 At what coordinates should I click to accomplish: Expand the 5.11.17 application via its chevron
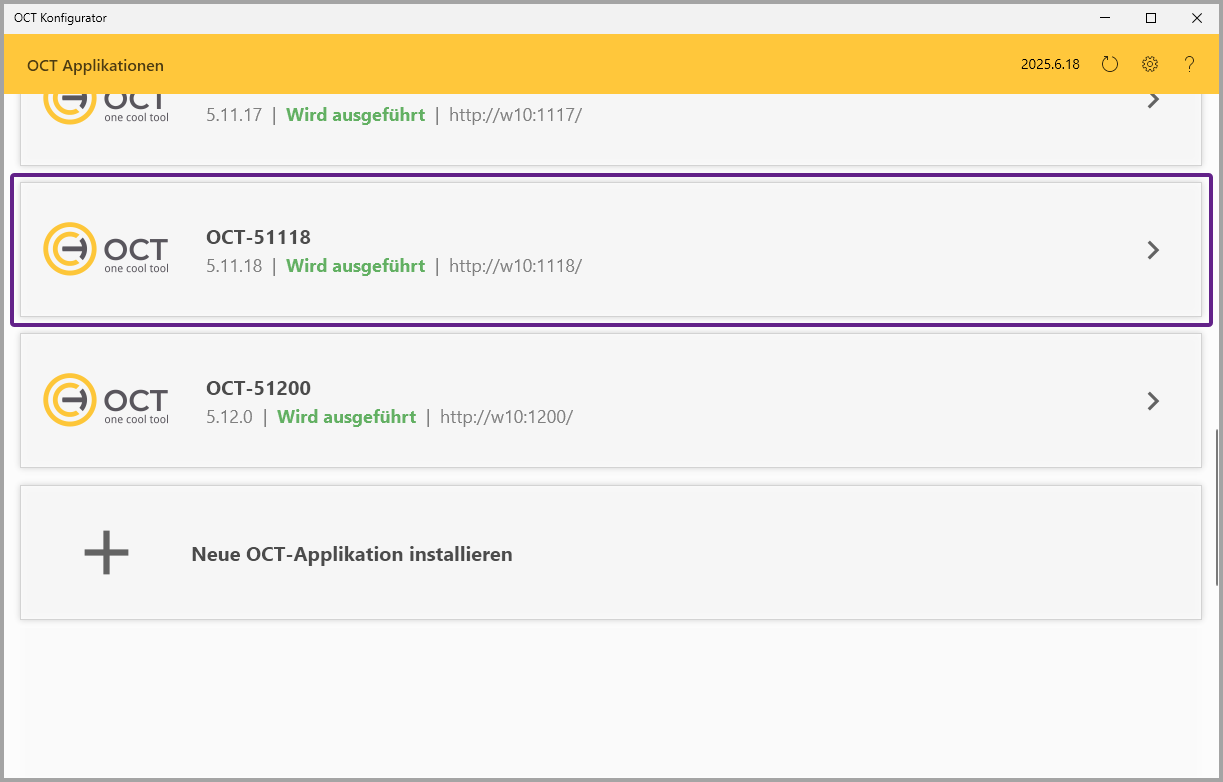1153,100
